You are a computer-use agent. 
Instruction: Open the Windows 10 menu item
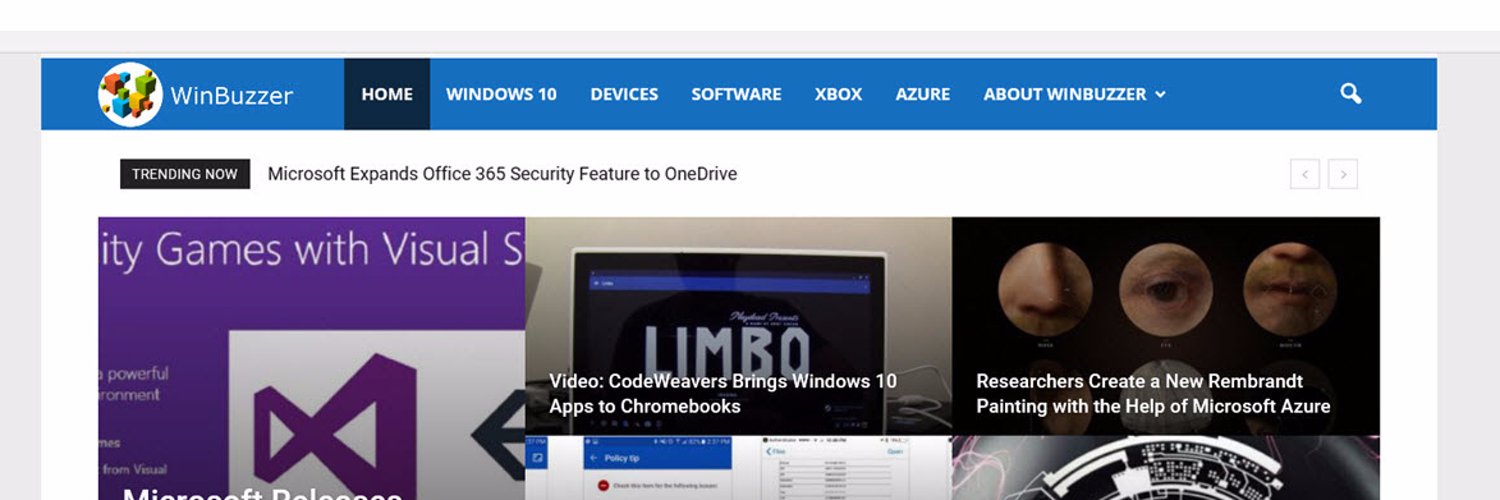501,94
